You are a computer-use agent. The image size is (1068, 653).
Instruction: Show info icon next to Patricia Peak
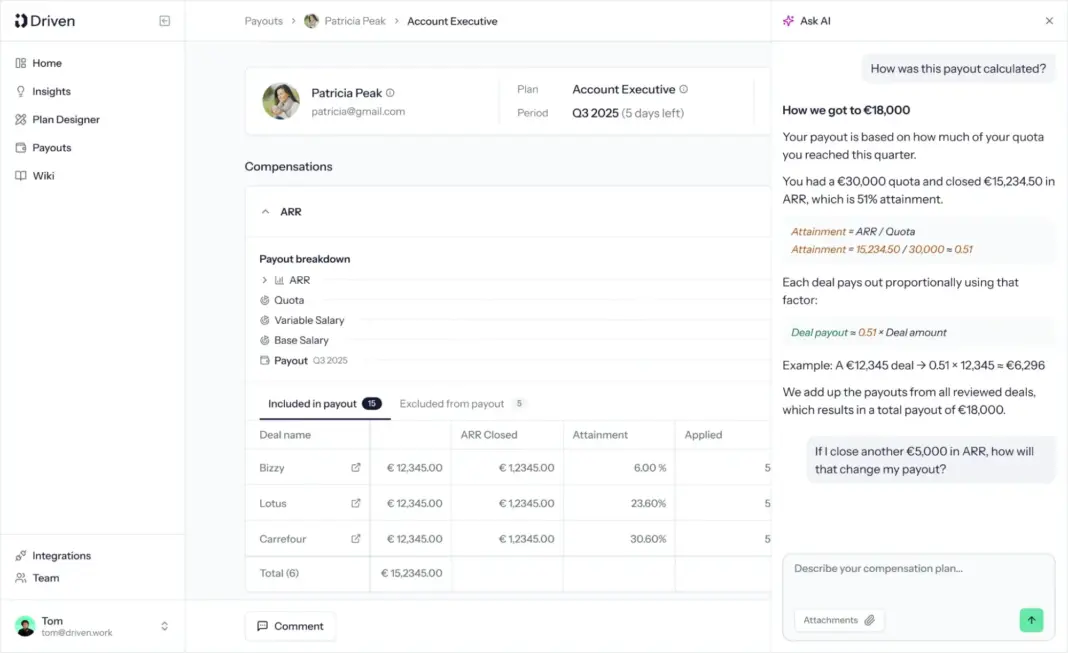pyautogui.click(x=390, y=93)
